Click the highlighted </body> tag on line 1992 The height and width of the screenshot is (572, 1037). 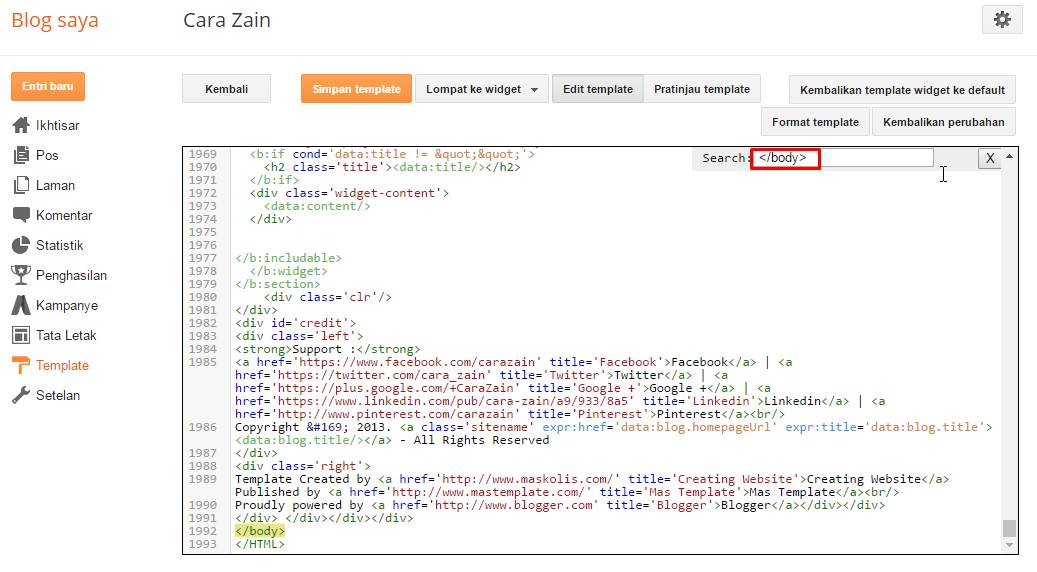[x=260, y=531]
